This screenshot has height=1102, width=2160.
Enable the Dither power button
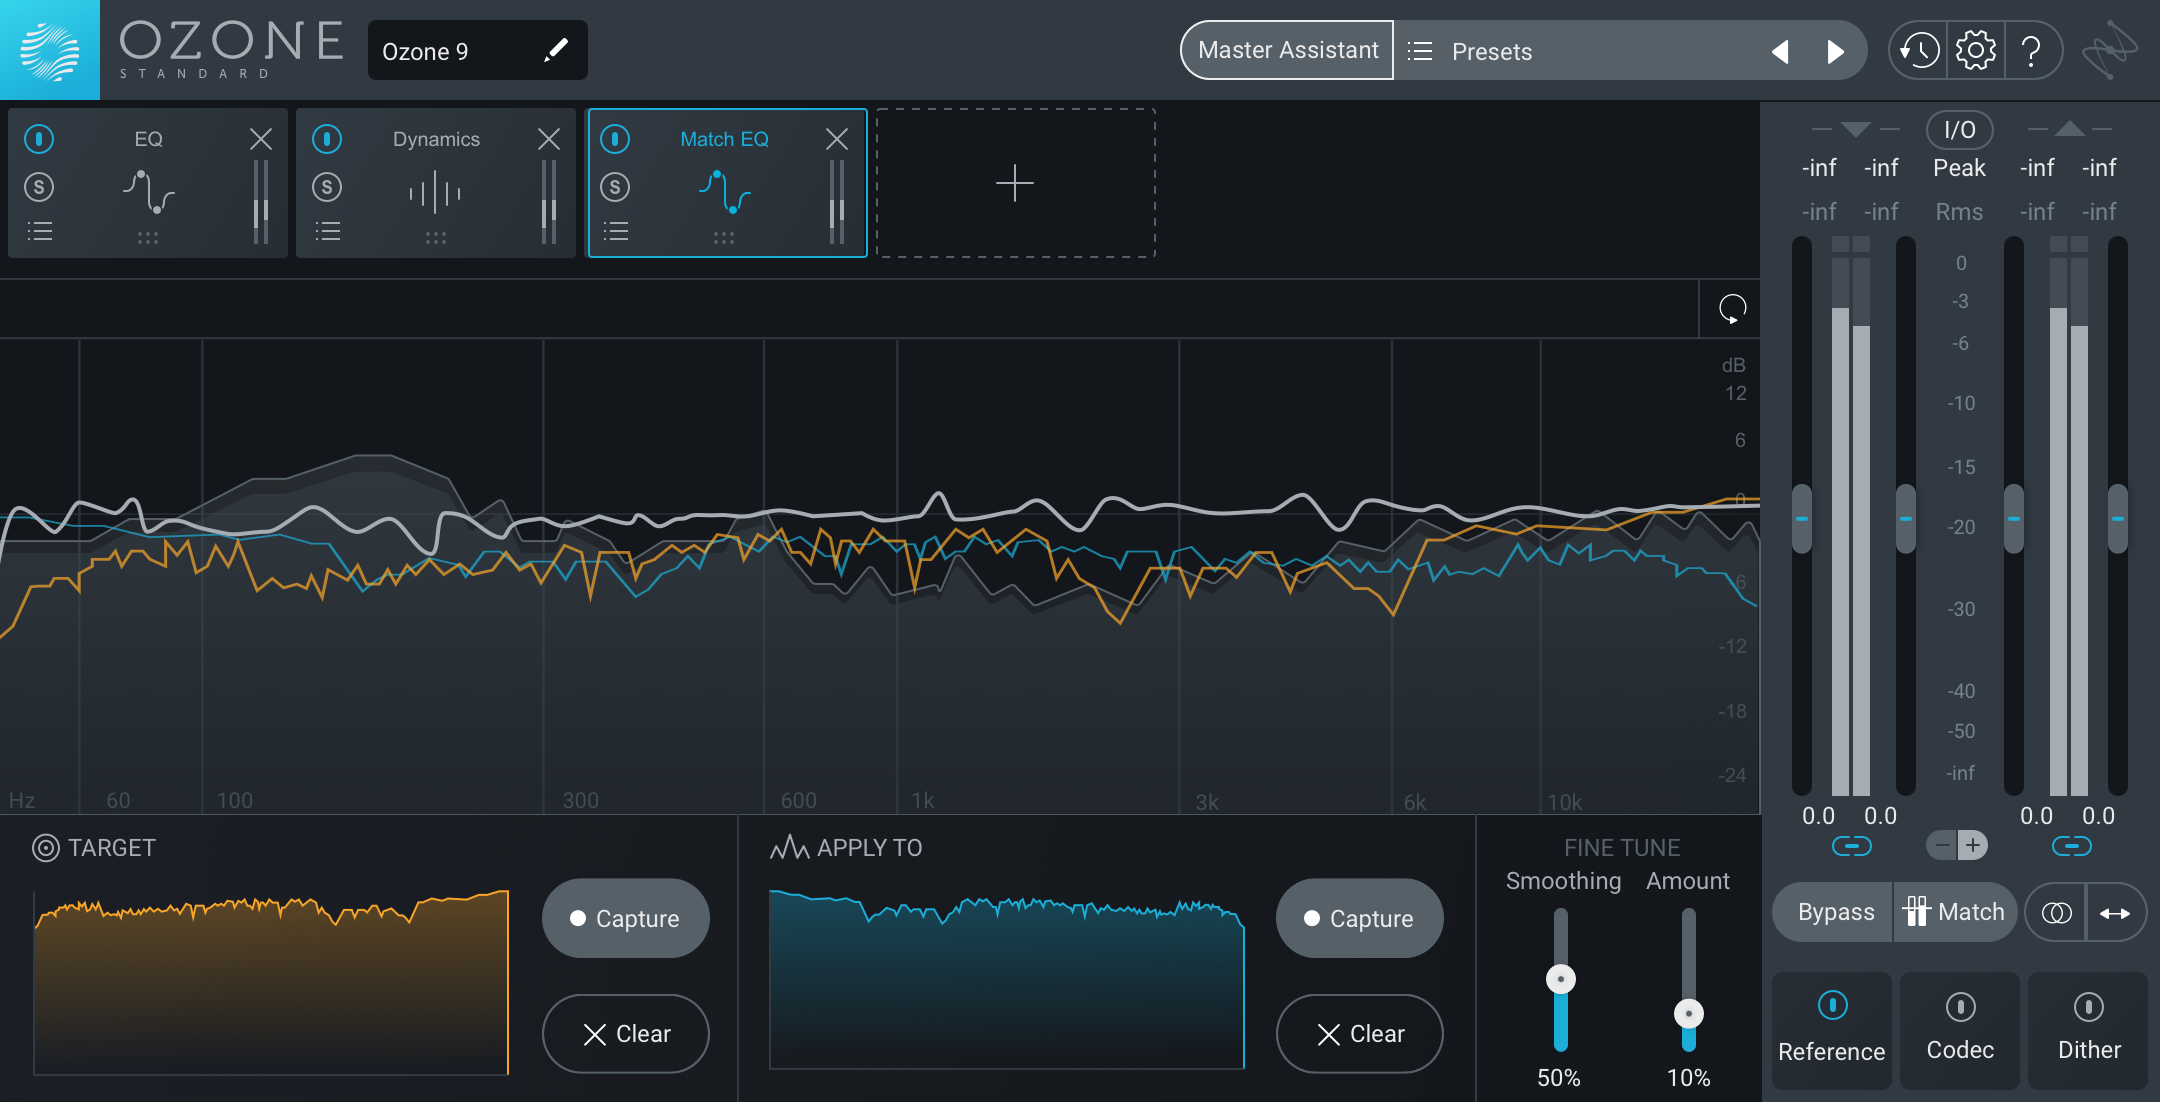(2088, 1006)
